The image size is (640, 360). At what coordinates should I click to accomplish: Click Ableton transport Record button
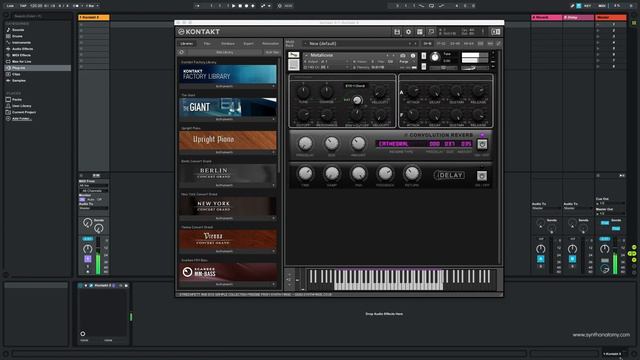tap(247, 6)
